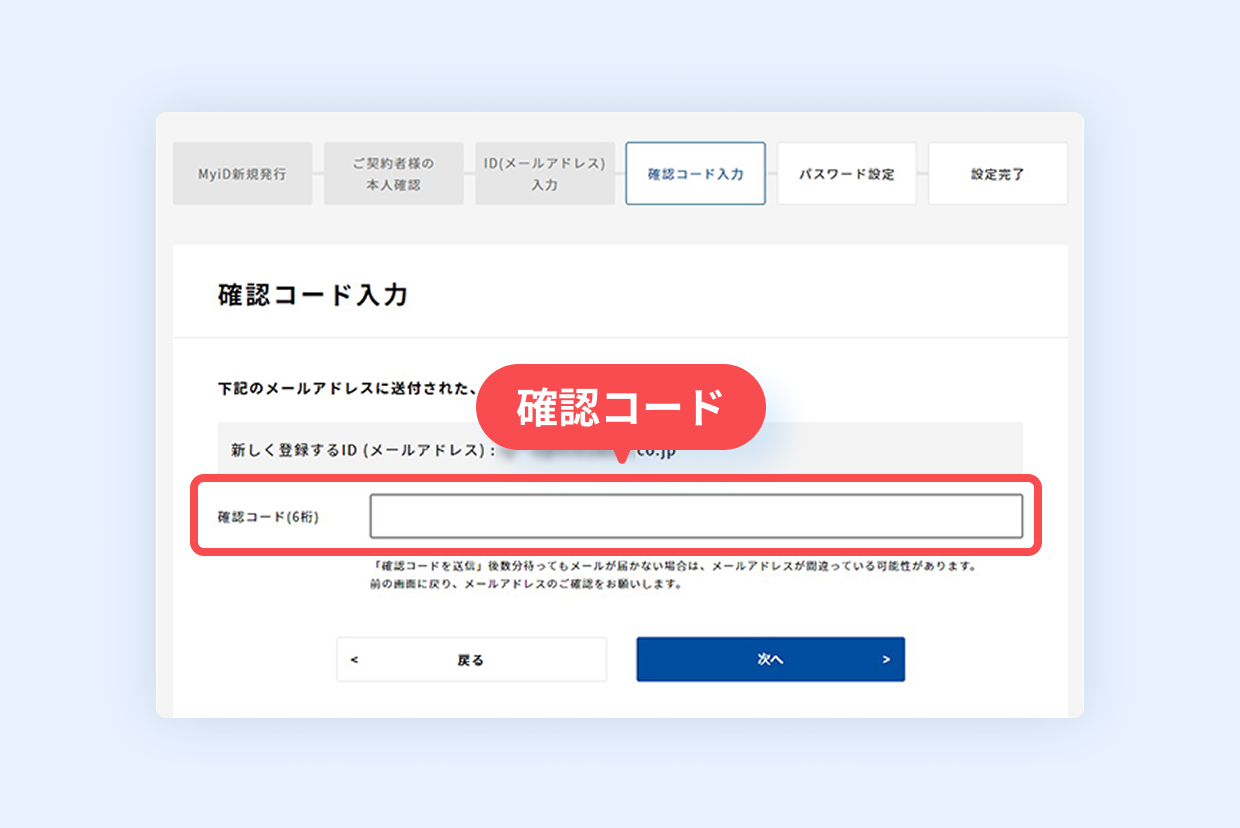Click the 下記のメールアドレスに送付された instruction text
This screenshot has height=828, width=1240.
pyautogui.click(x=346, y=389)
